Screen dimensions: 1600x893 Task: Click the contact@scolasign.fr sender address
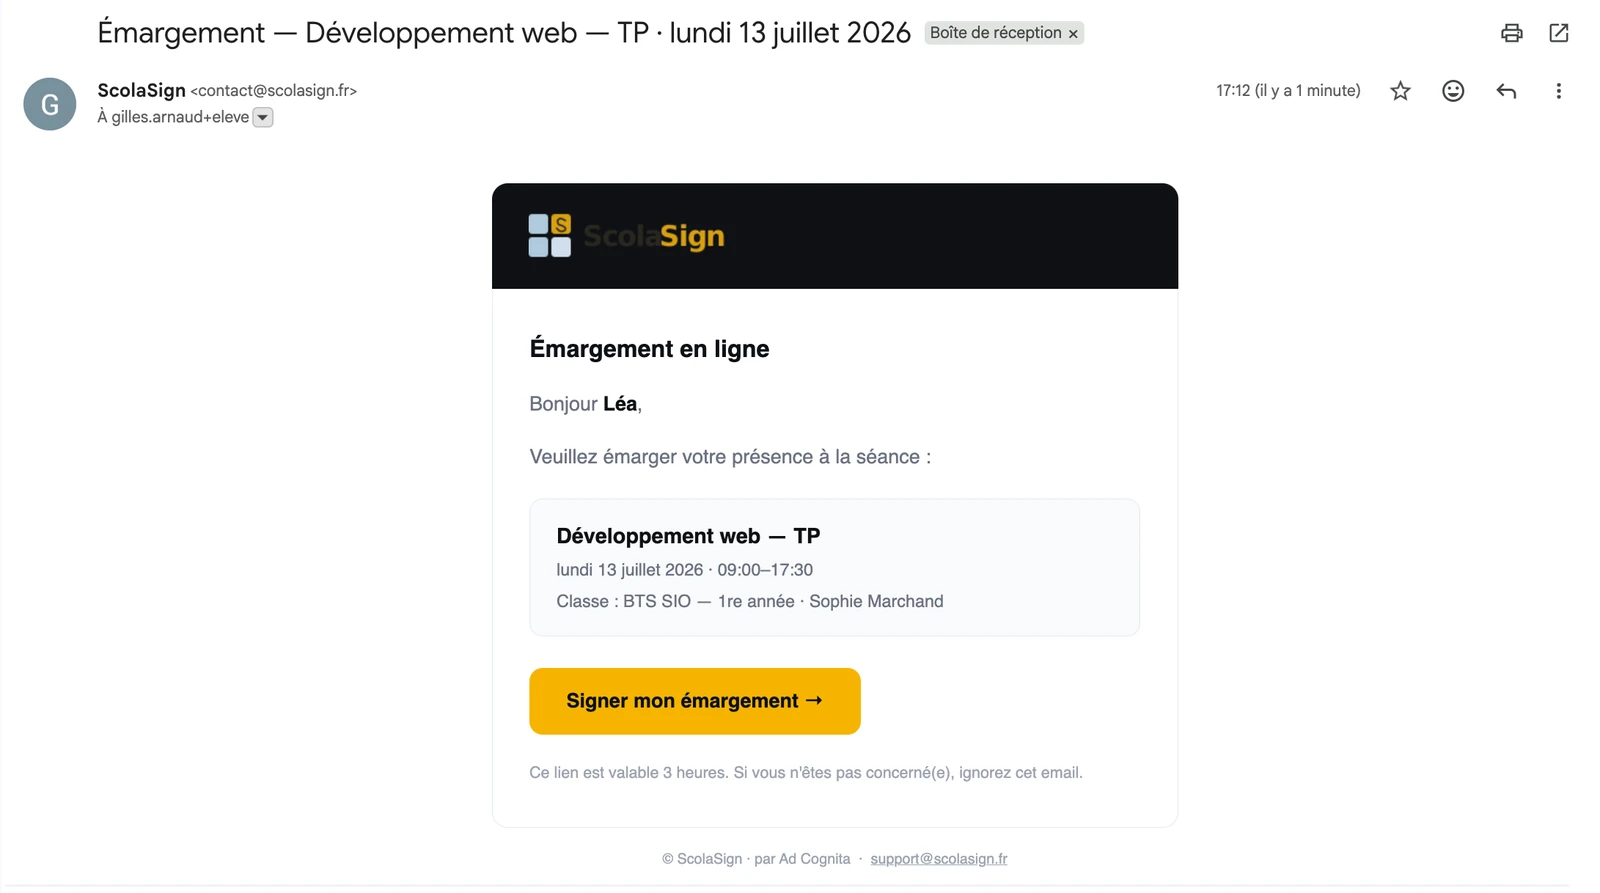273,91
